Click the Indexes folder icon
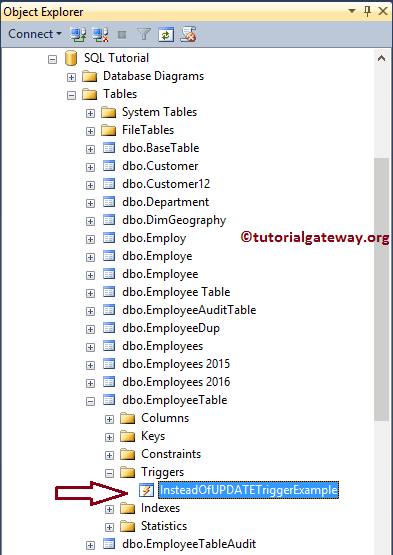Image resolution: width=393 pixels, height=555 pixels. pyautogui.click(x=127, y=508)
